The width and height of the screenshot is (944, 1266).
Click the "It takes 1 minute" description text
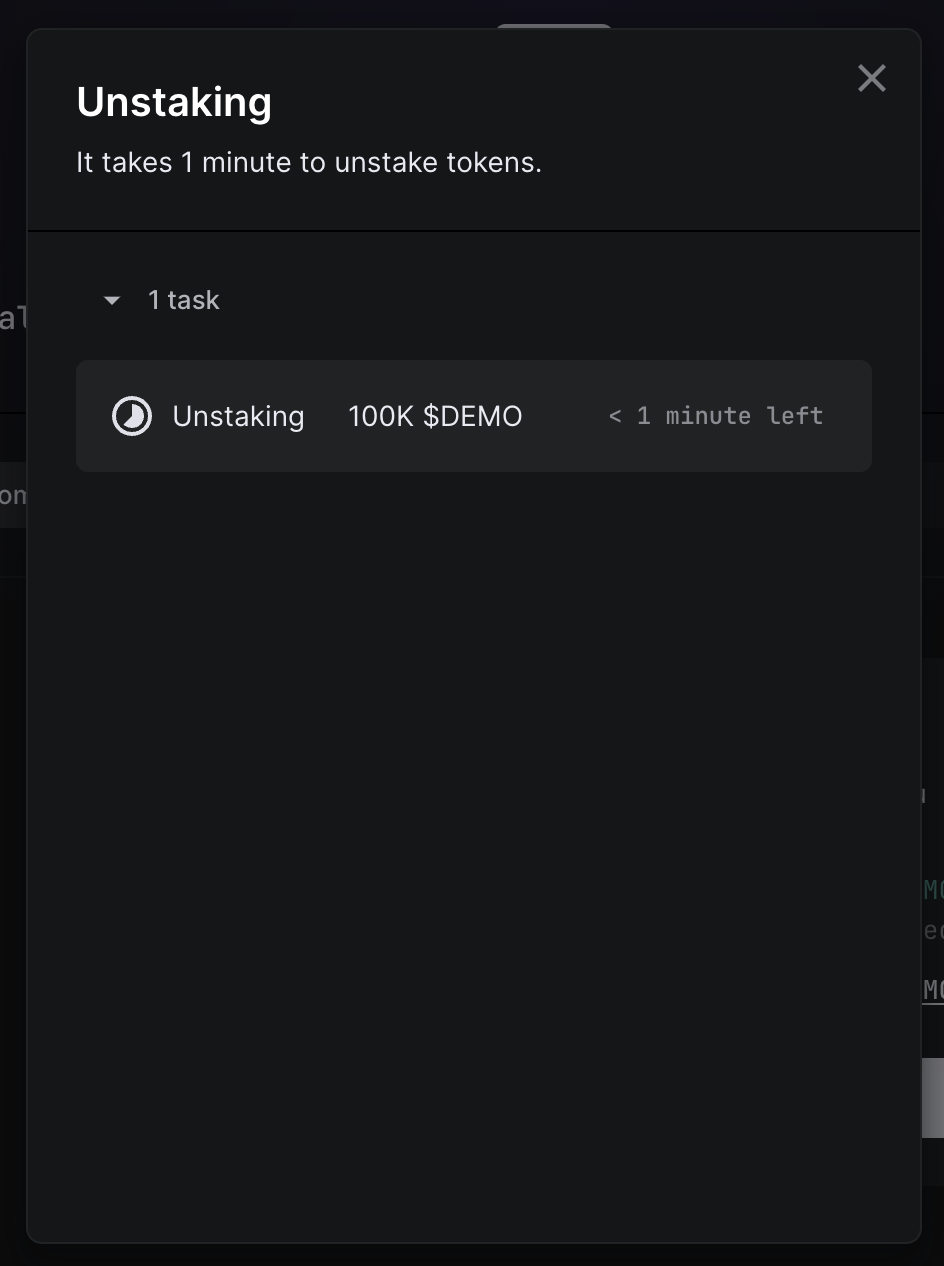pos(309,162)
